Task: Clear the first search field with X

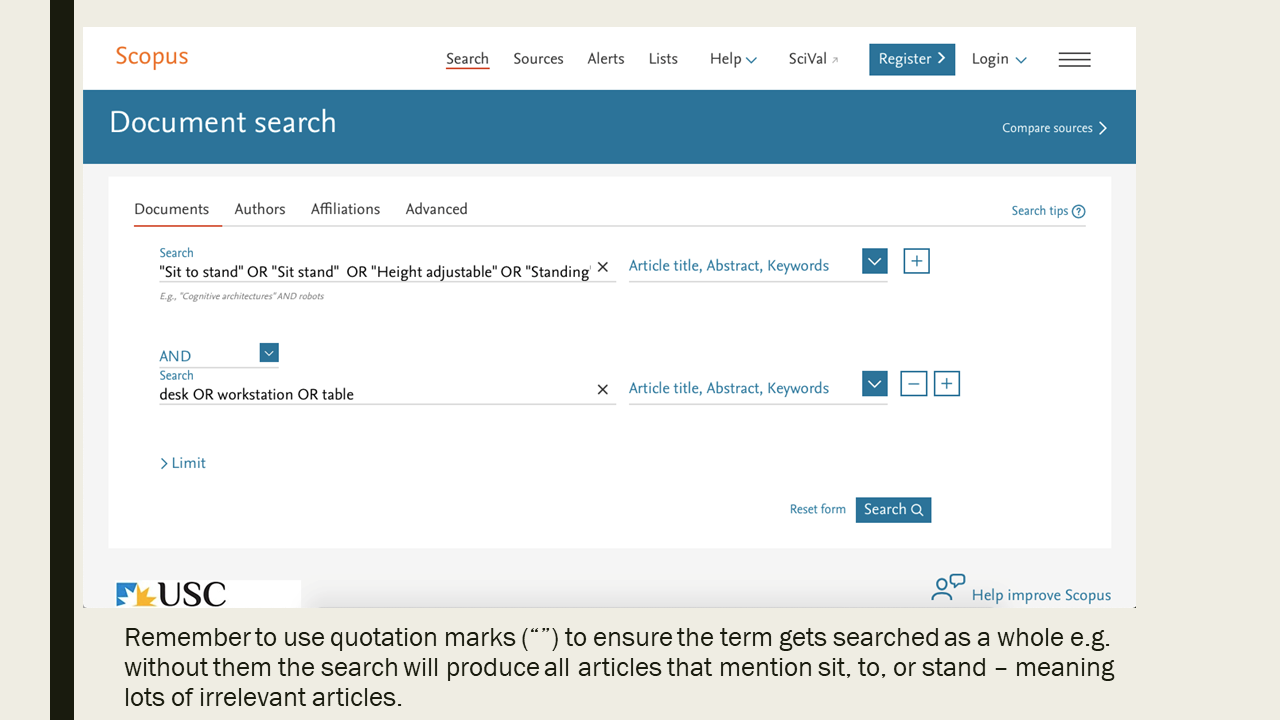Action: (603, 267)
